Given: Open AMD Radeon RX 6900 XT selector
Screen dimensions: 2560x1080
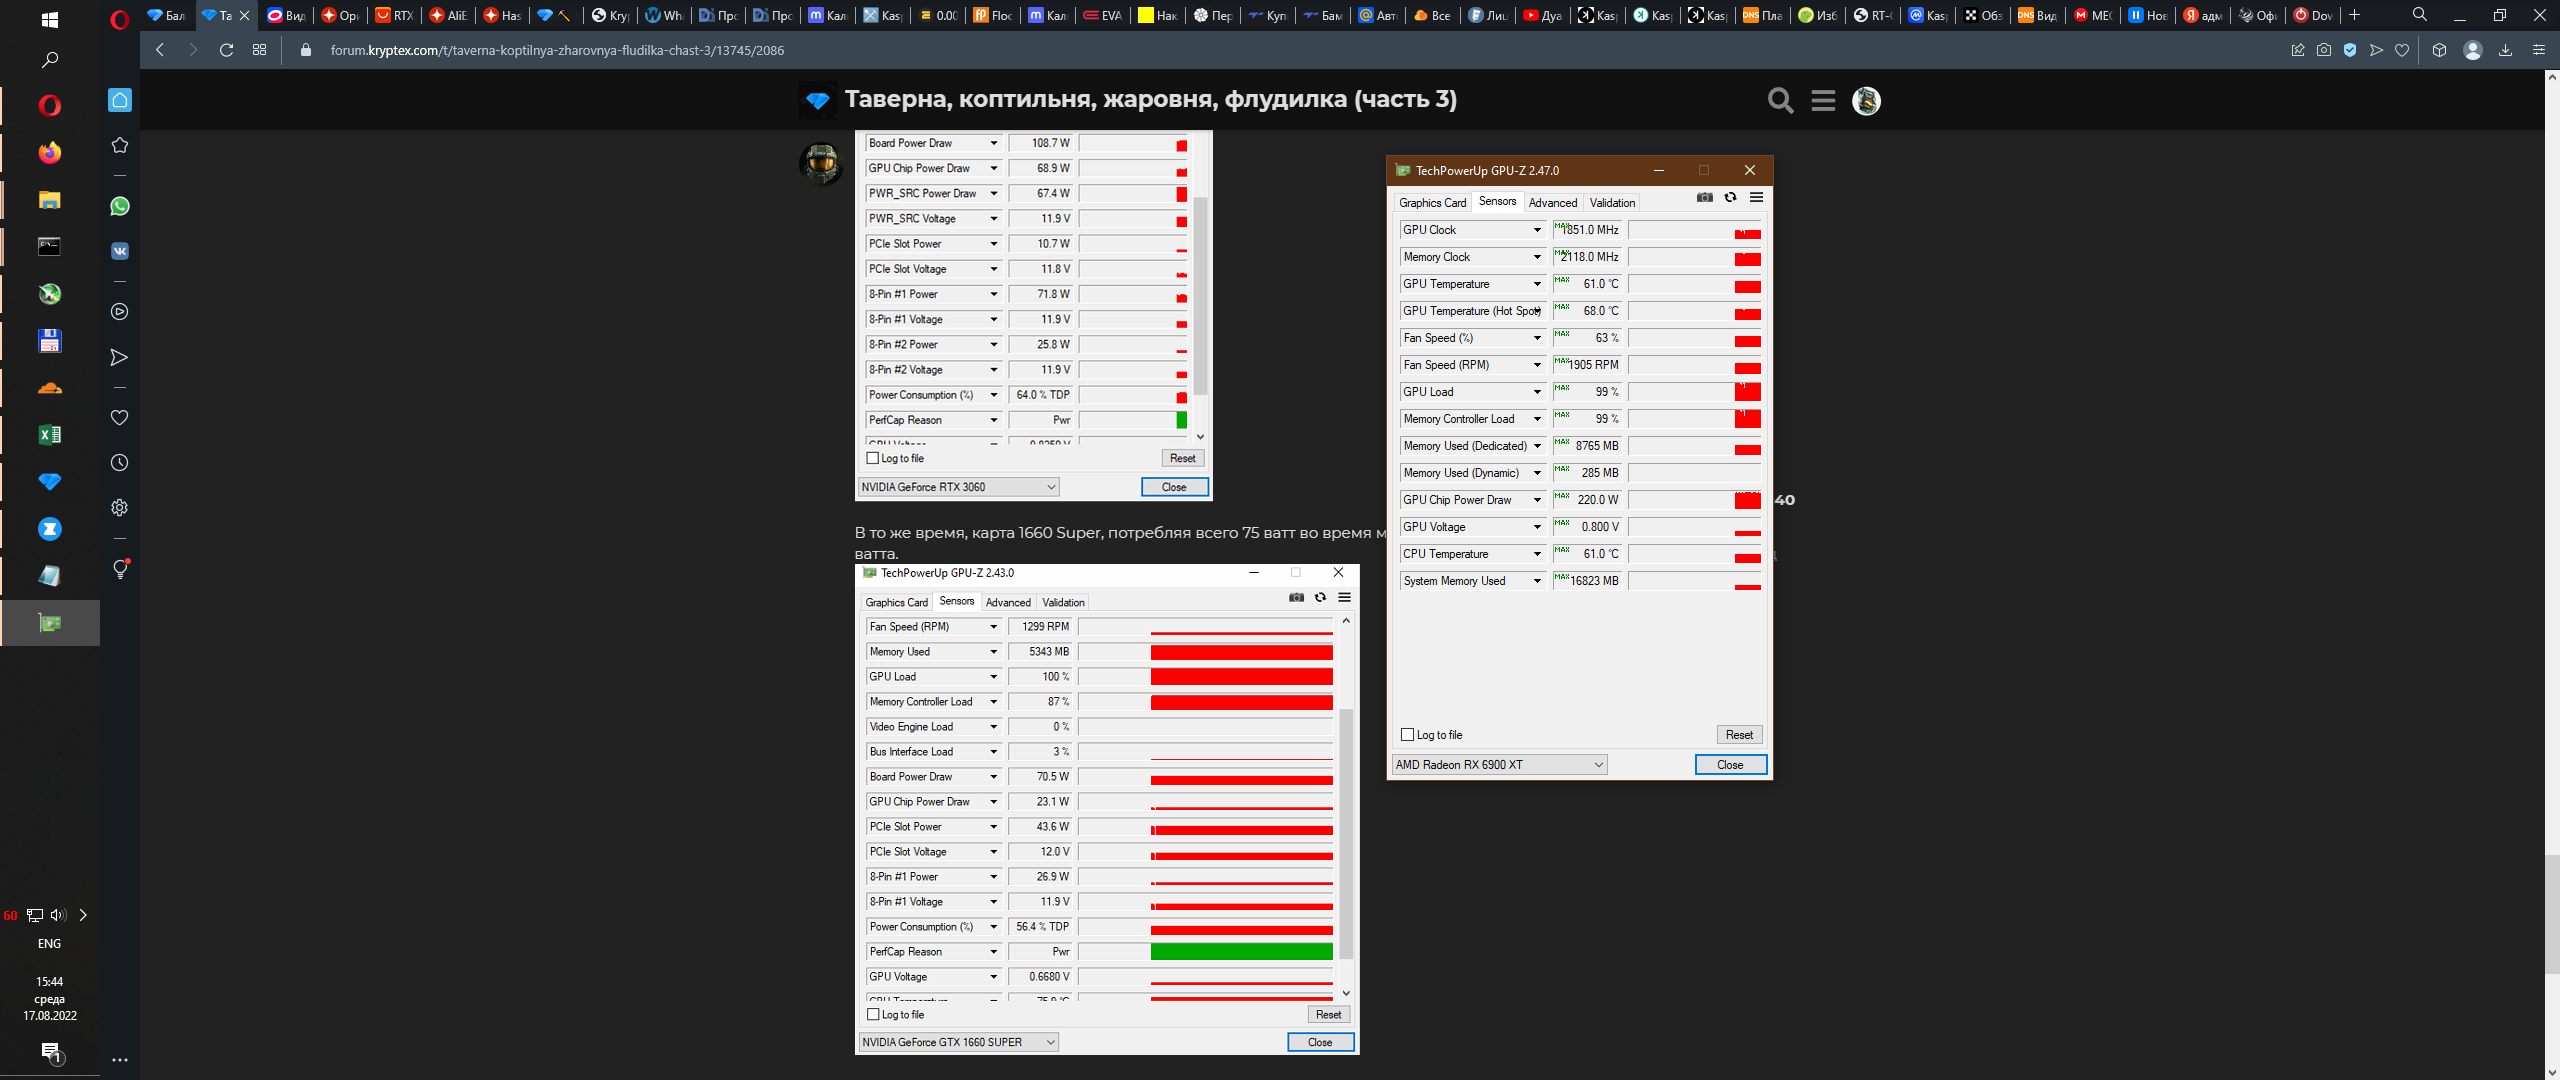Looking at the screenshot, I should click(1499, 765).
